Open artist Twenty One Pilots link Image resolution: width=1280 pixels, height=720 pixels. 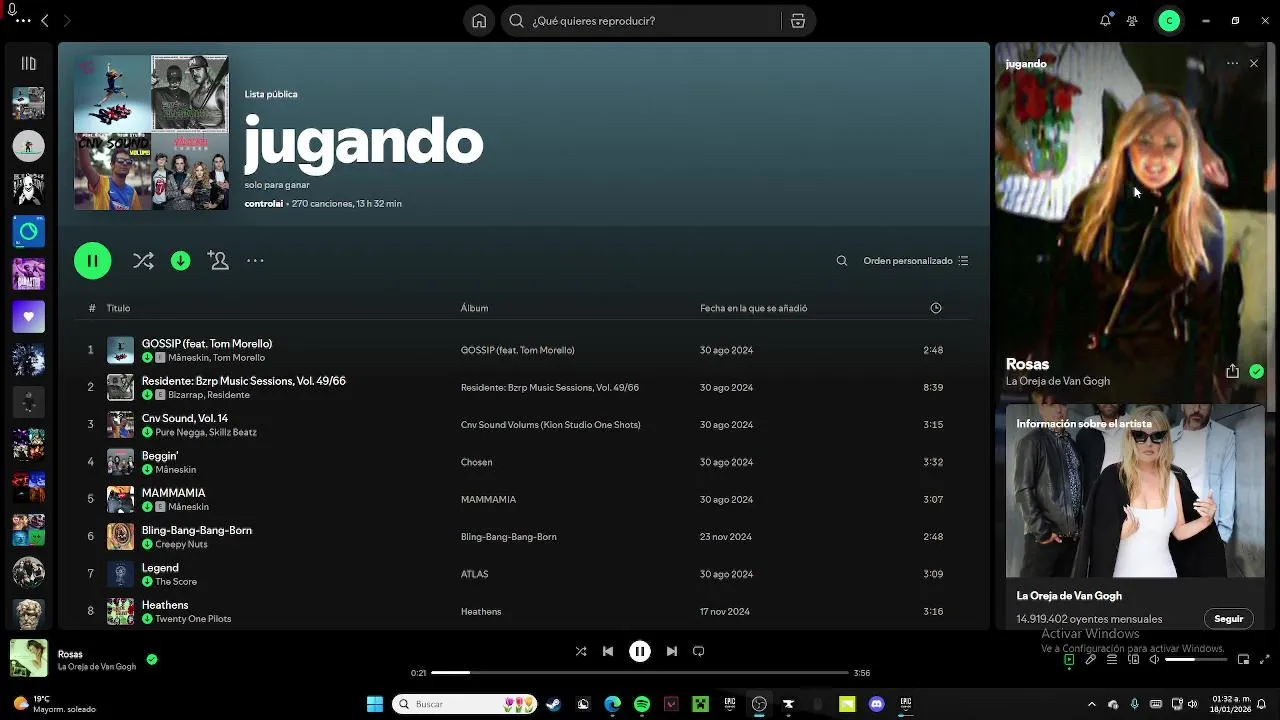pyautogui.click(x=193, y=619)
